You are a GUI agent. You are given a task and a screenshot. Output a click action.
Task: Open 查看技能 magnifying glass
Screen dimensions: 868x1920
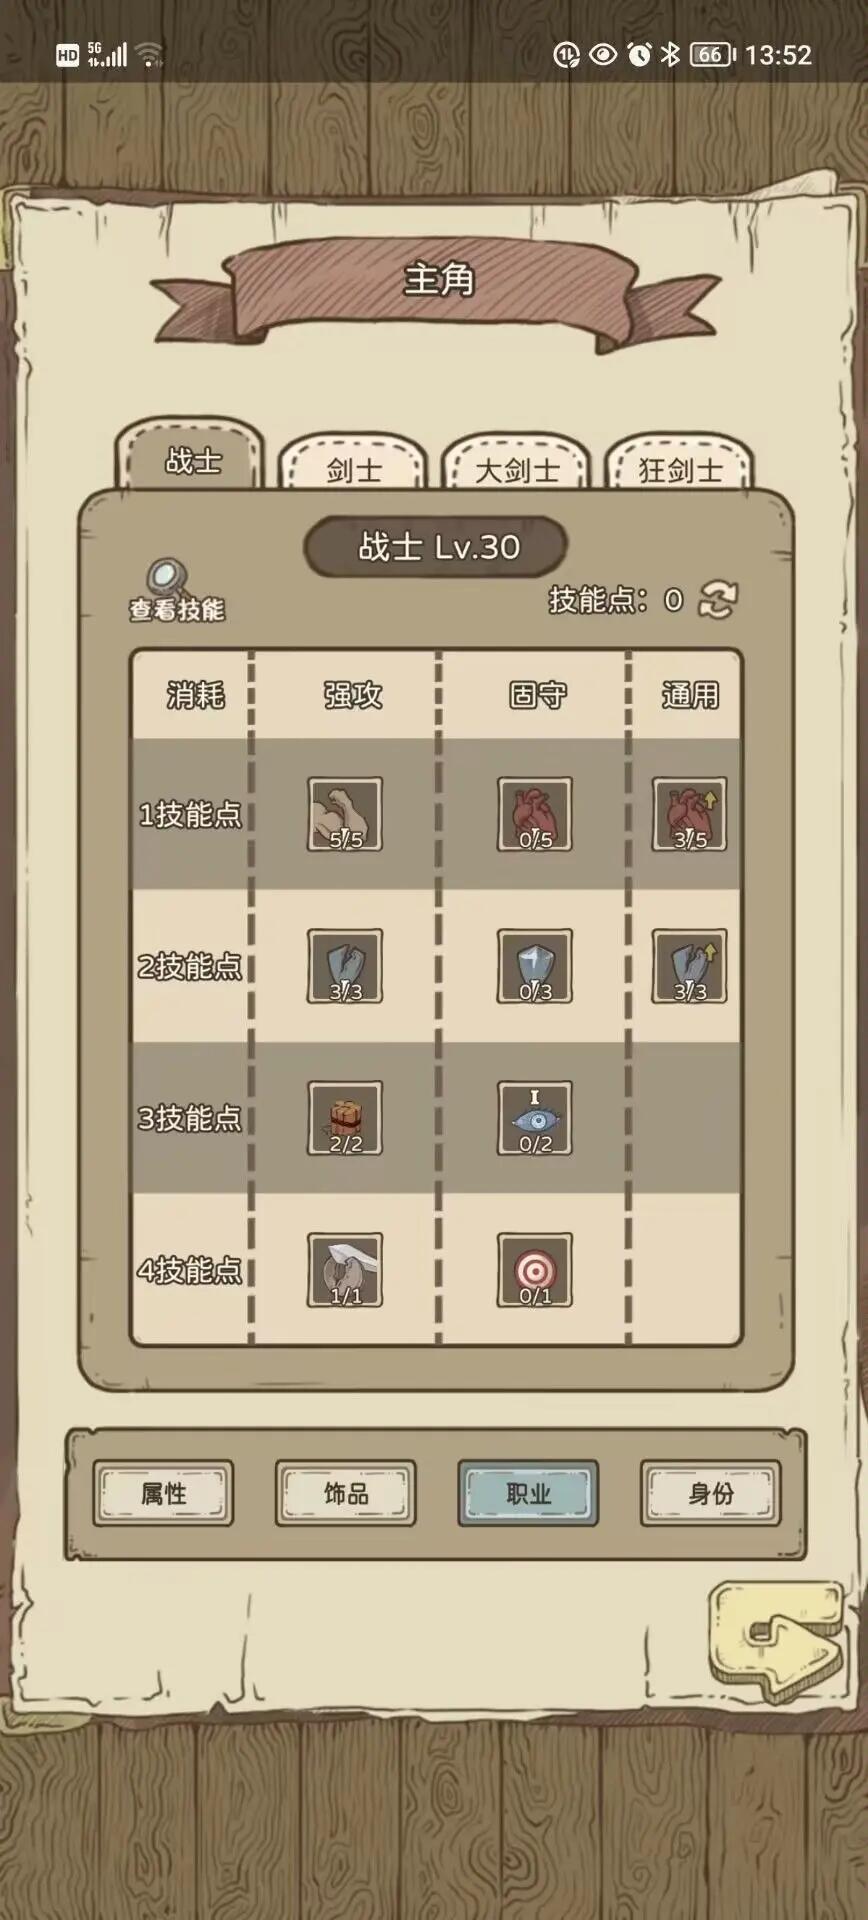click(x=176, y=591)
